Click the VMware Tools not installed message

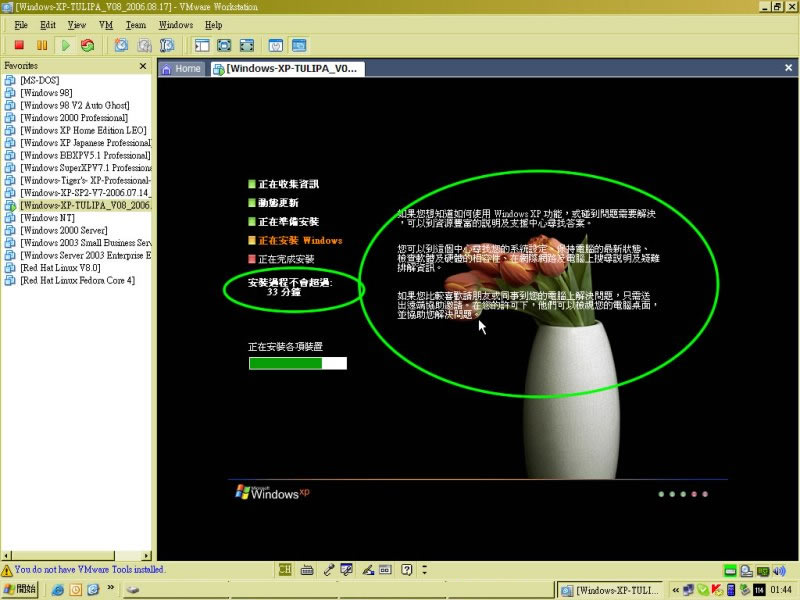89,569
